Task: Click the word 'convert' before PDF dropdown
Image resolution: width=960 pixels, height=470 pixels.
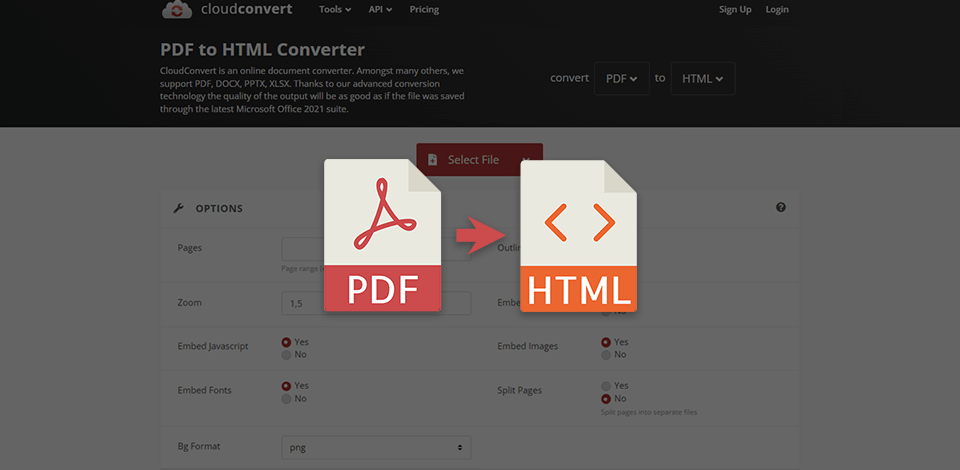Action: pos(569,78)
